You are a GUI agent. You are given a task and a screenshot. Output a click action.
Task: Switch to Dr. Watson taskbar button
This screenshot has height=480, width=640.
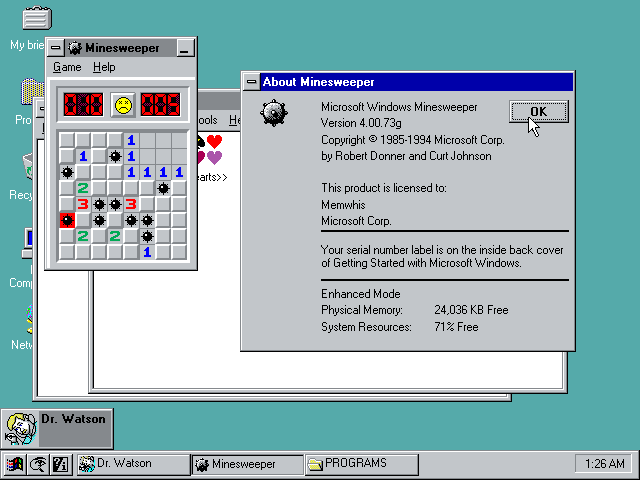pyautogui.click(x=133, y=464)
